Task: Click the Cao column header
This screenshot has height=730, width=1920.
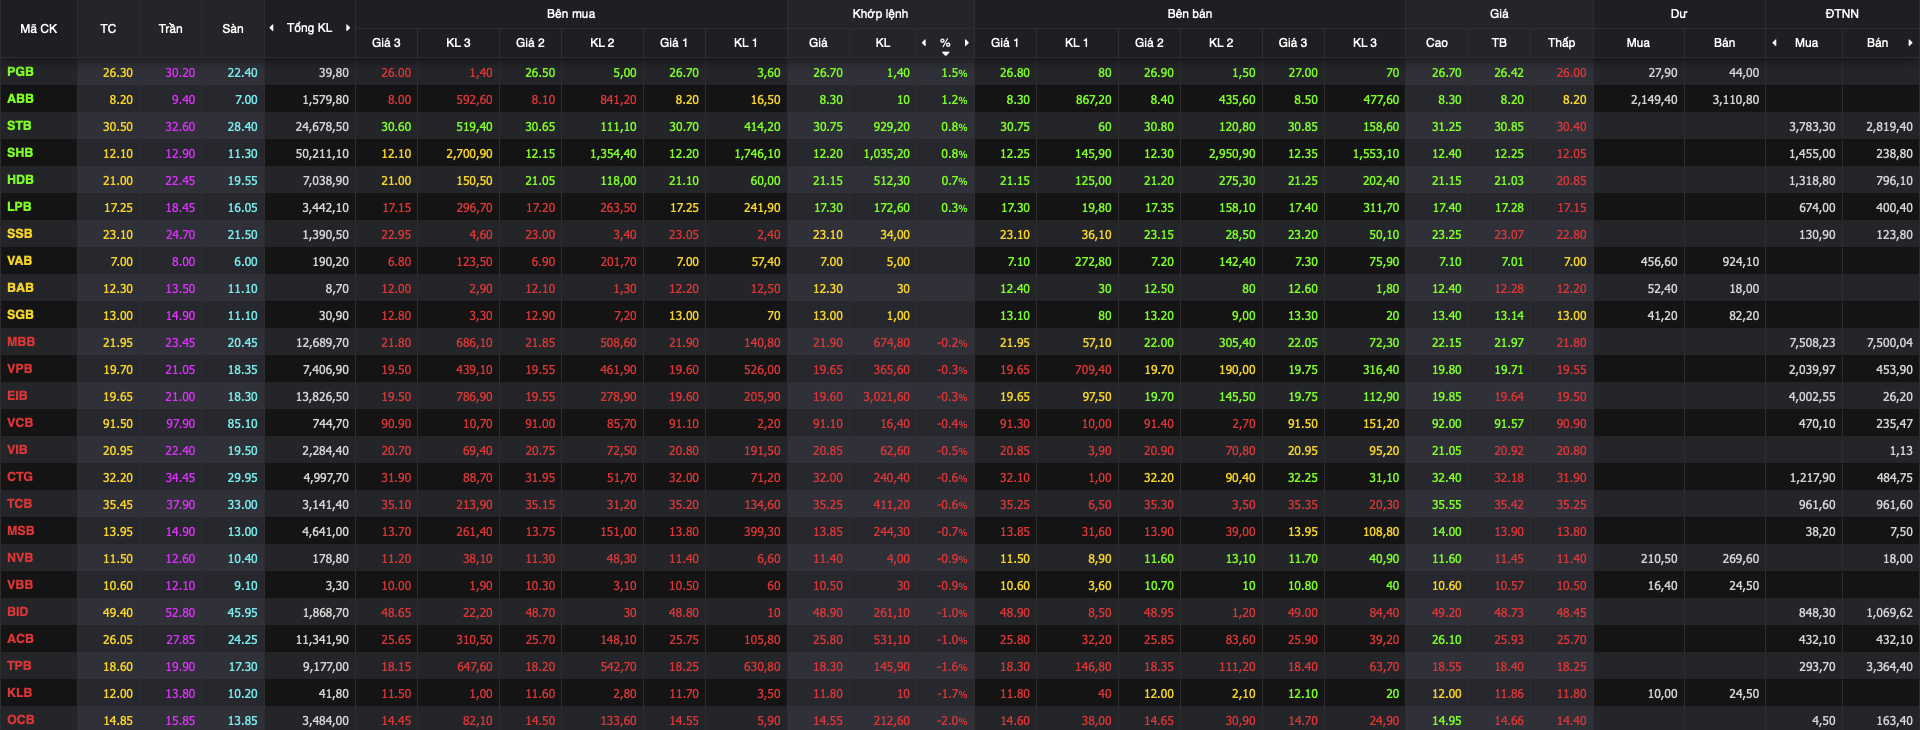Action: 1437,43
